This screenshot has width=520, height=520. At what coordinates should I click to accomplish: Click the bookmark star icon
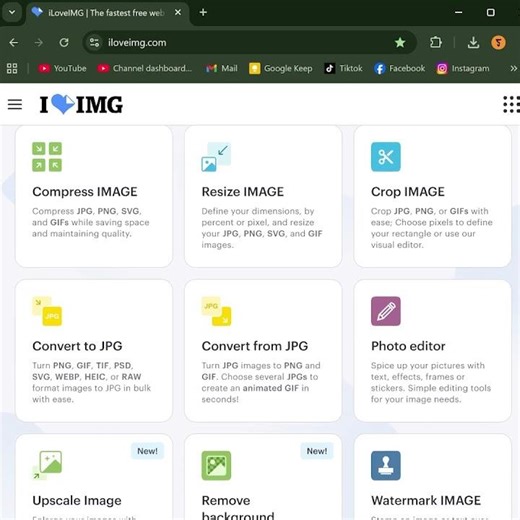coord(400,43)
